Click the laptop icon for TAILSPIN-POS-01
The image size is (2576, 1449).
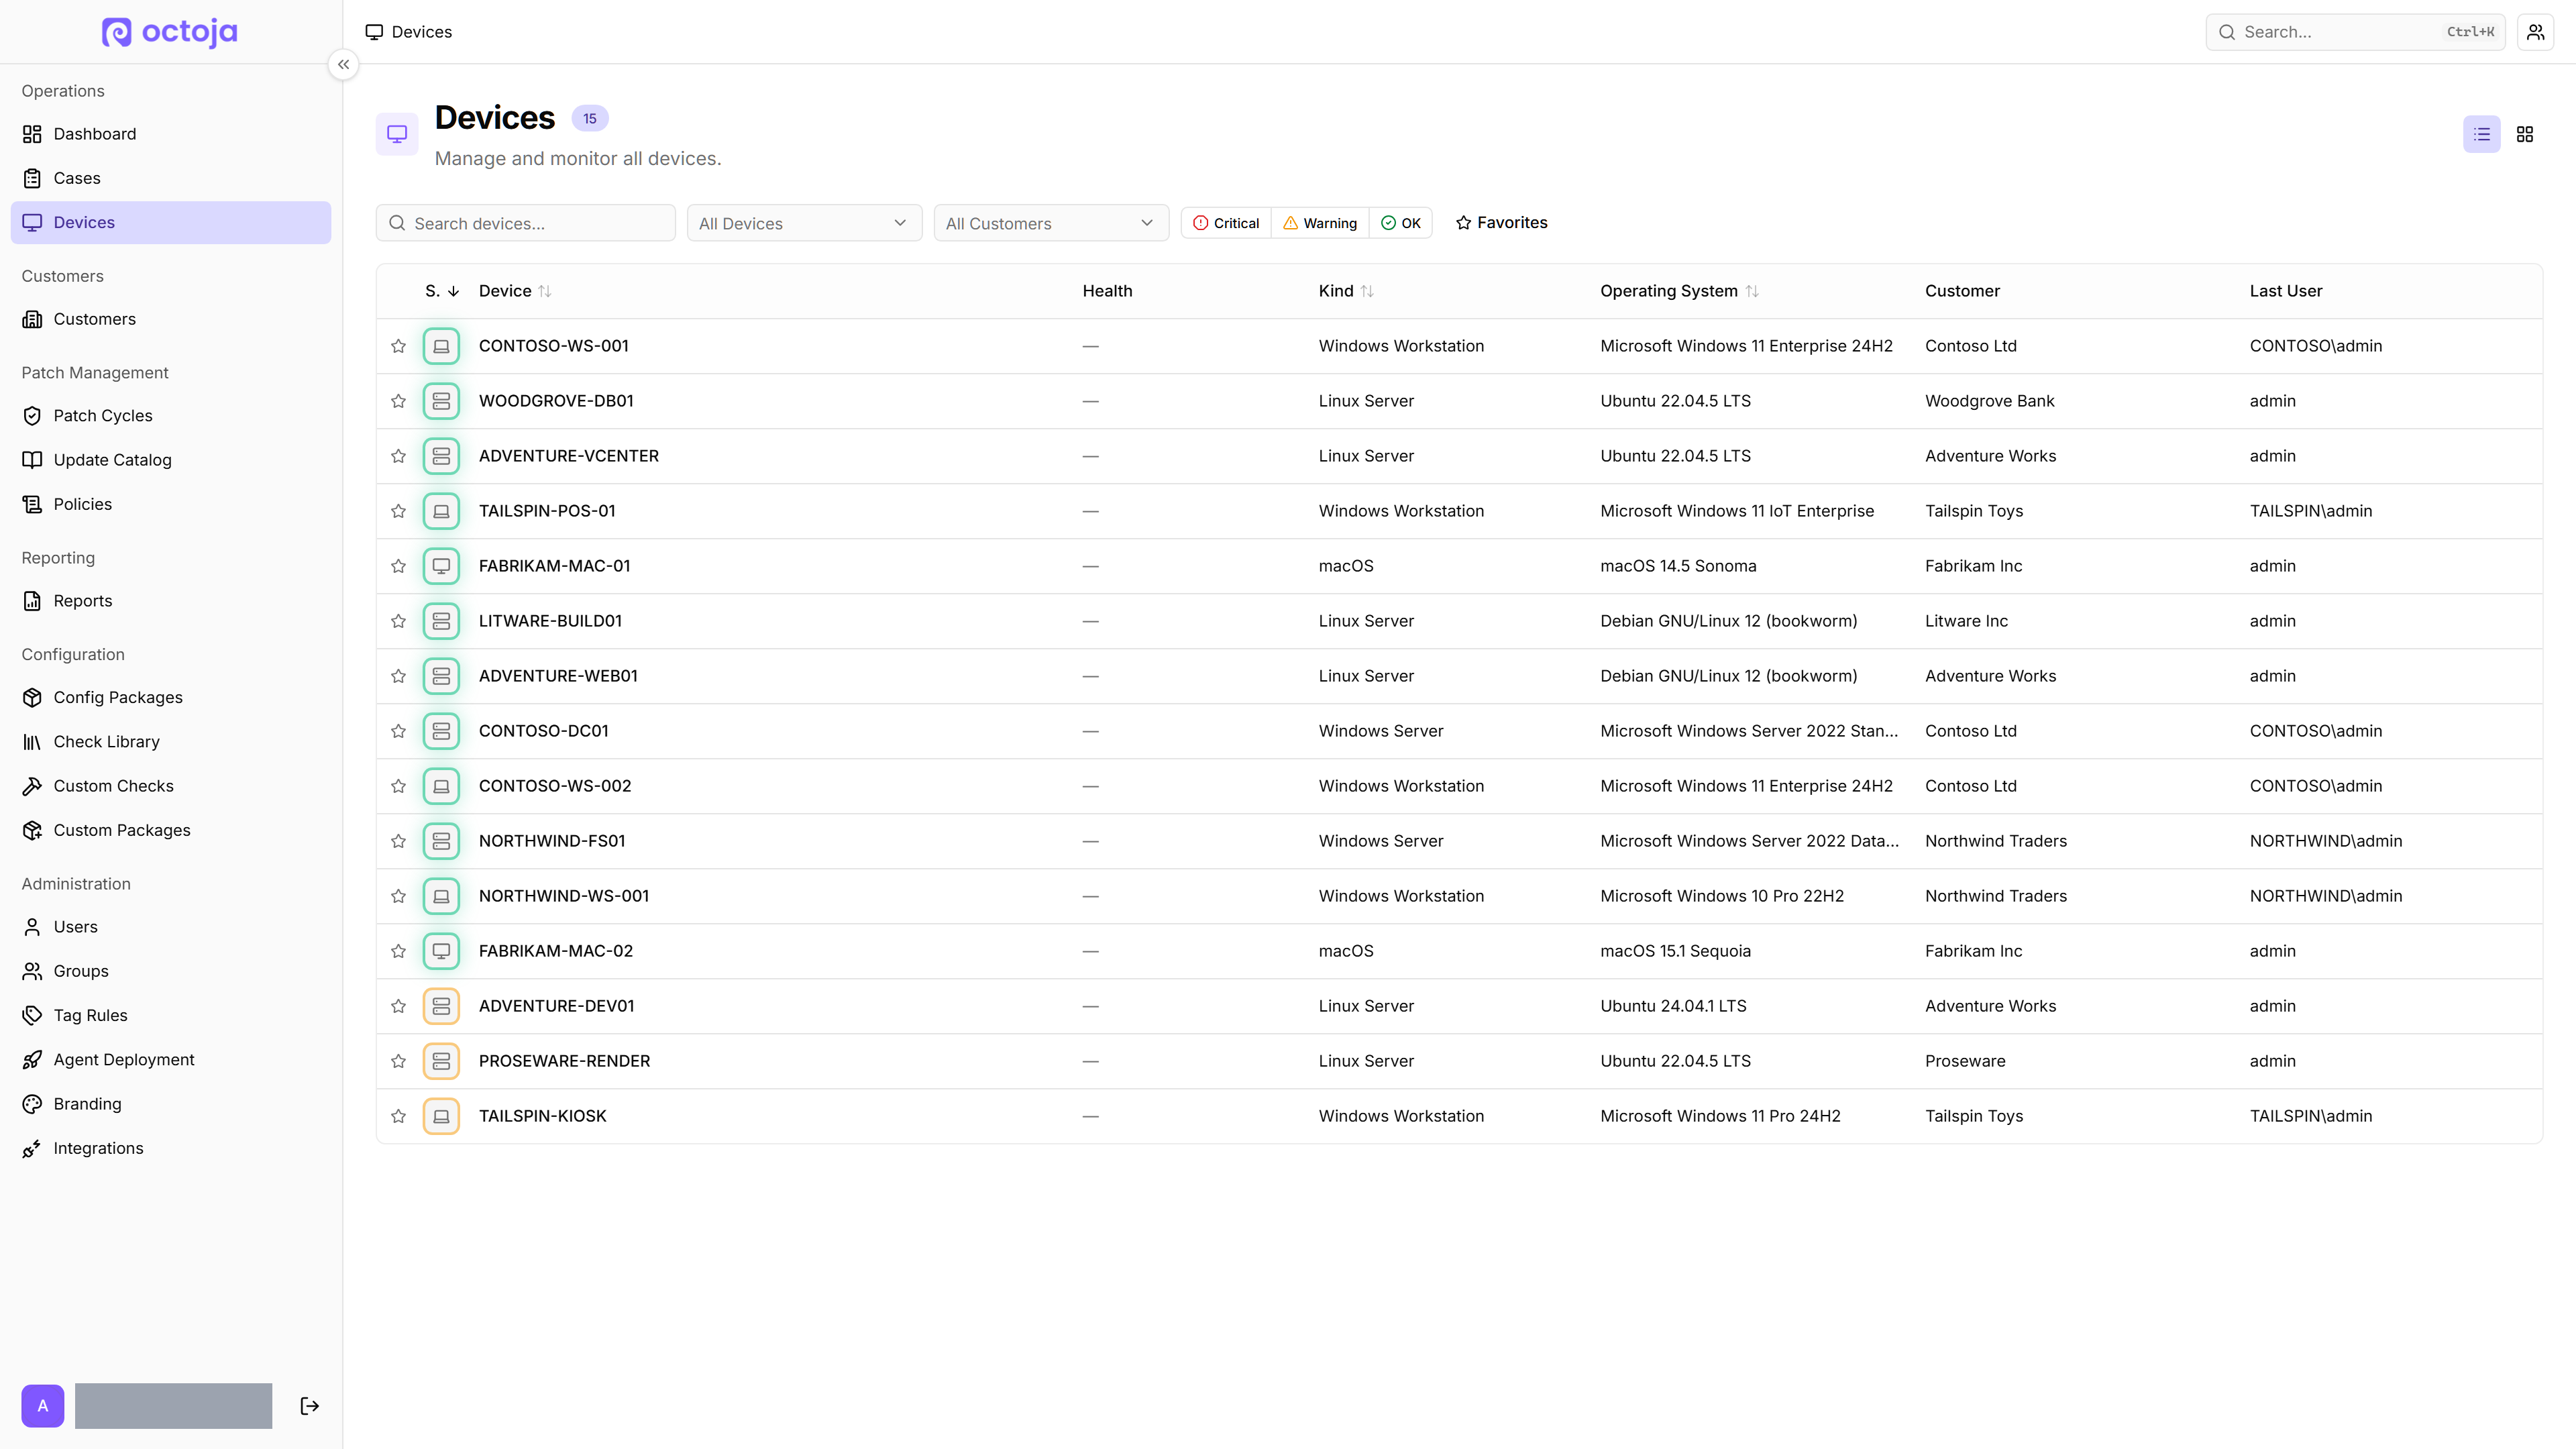click(441, 511)
